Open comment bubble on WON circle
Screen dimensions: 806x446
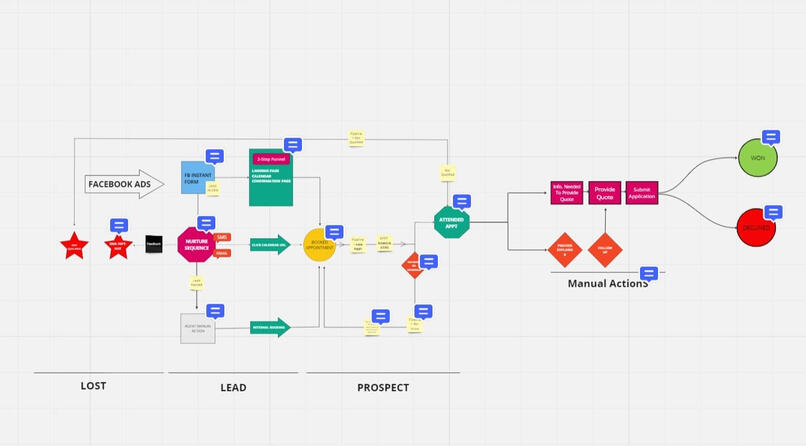[x=770, y=137]
